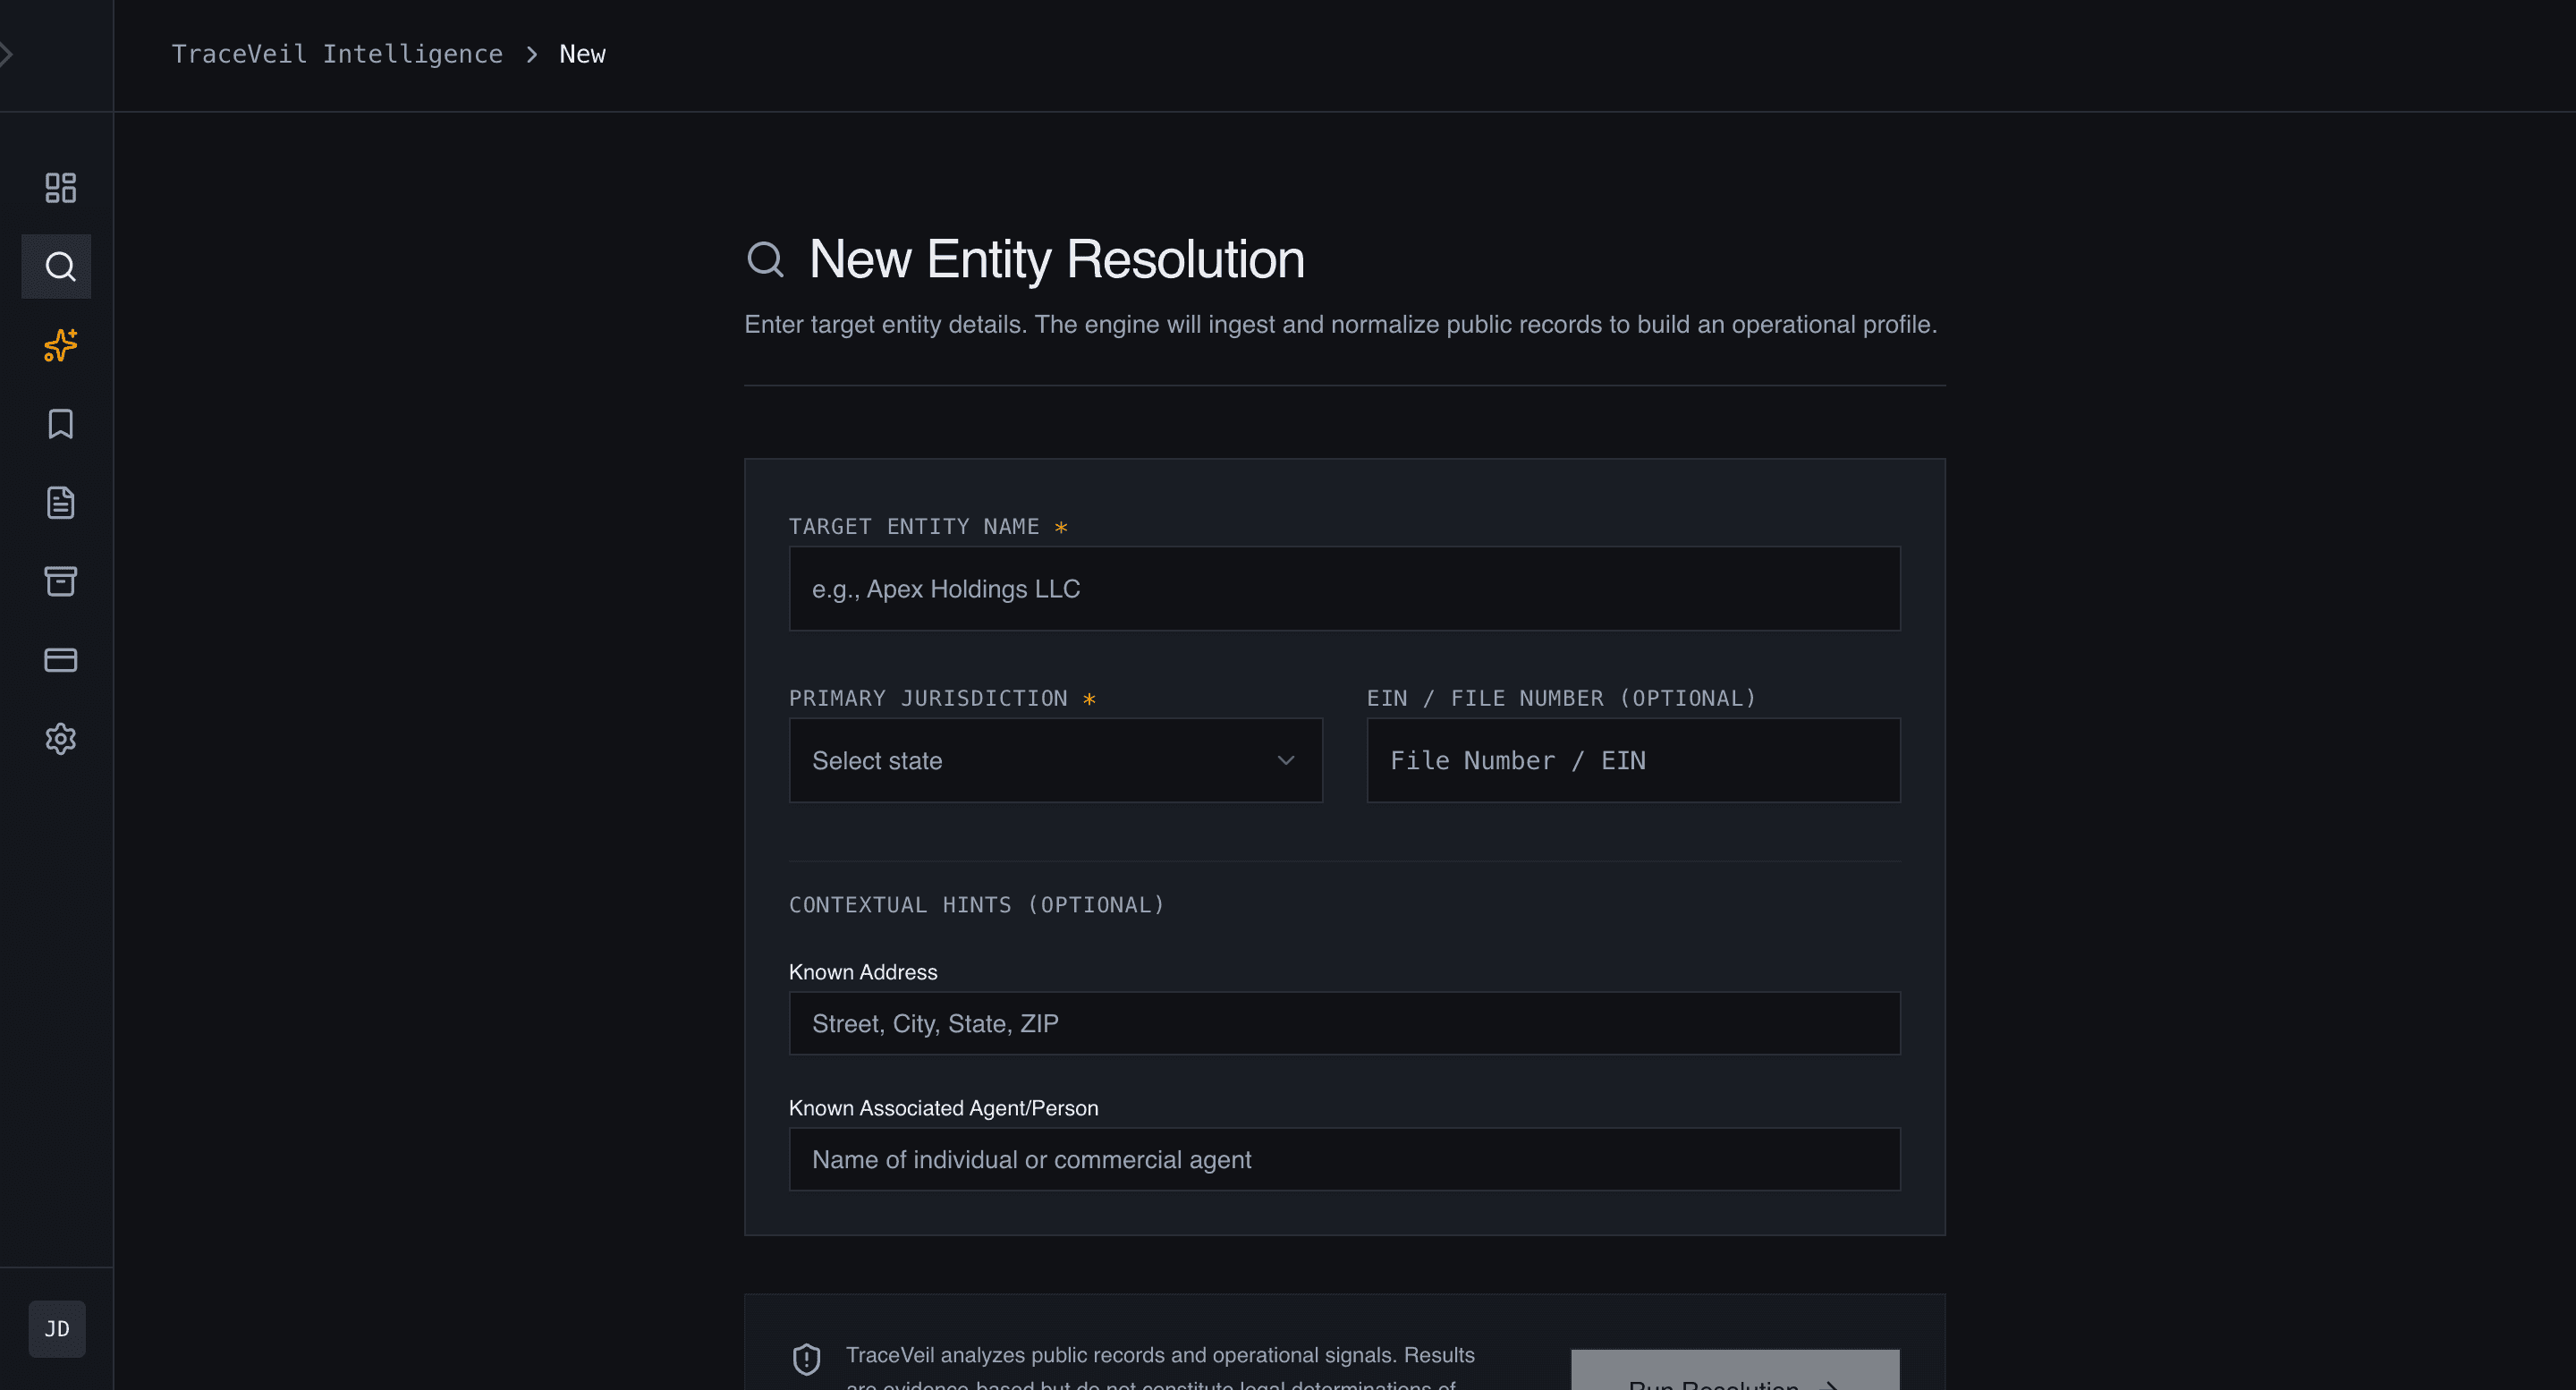Focus the Target Entity Name field
Image resolution: width=2576 pixels, height=1390 pixels.
(1344, 589)
